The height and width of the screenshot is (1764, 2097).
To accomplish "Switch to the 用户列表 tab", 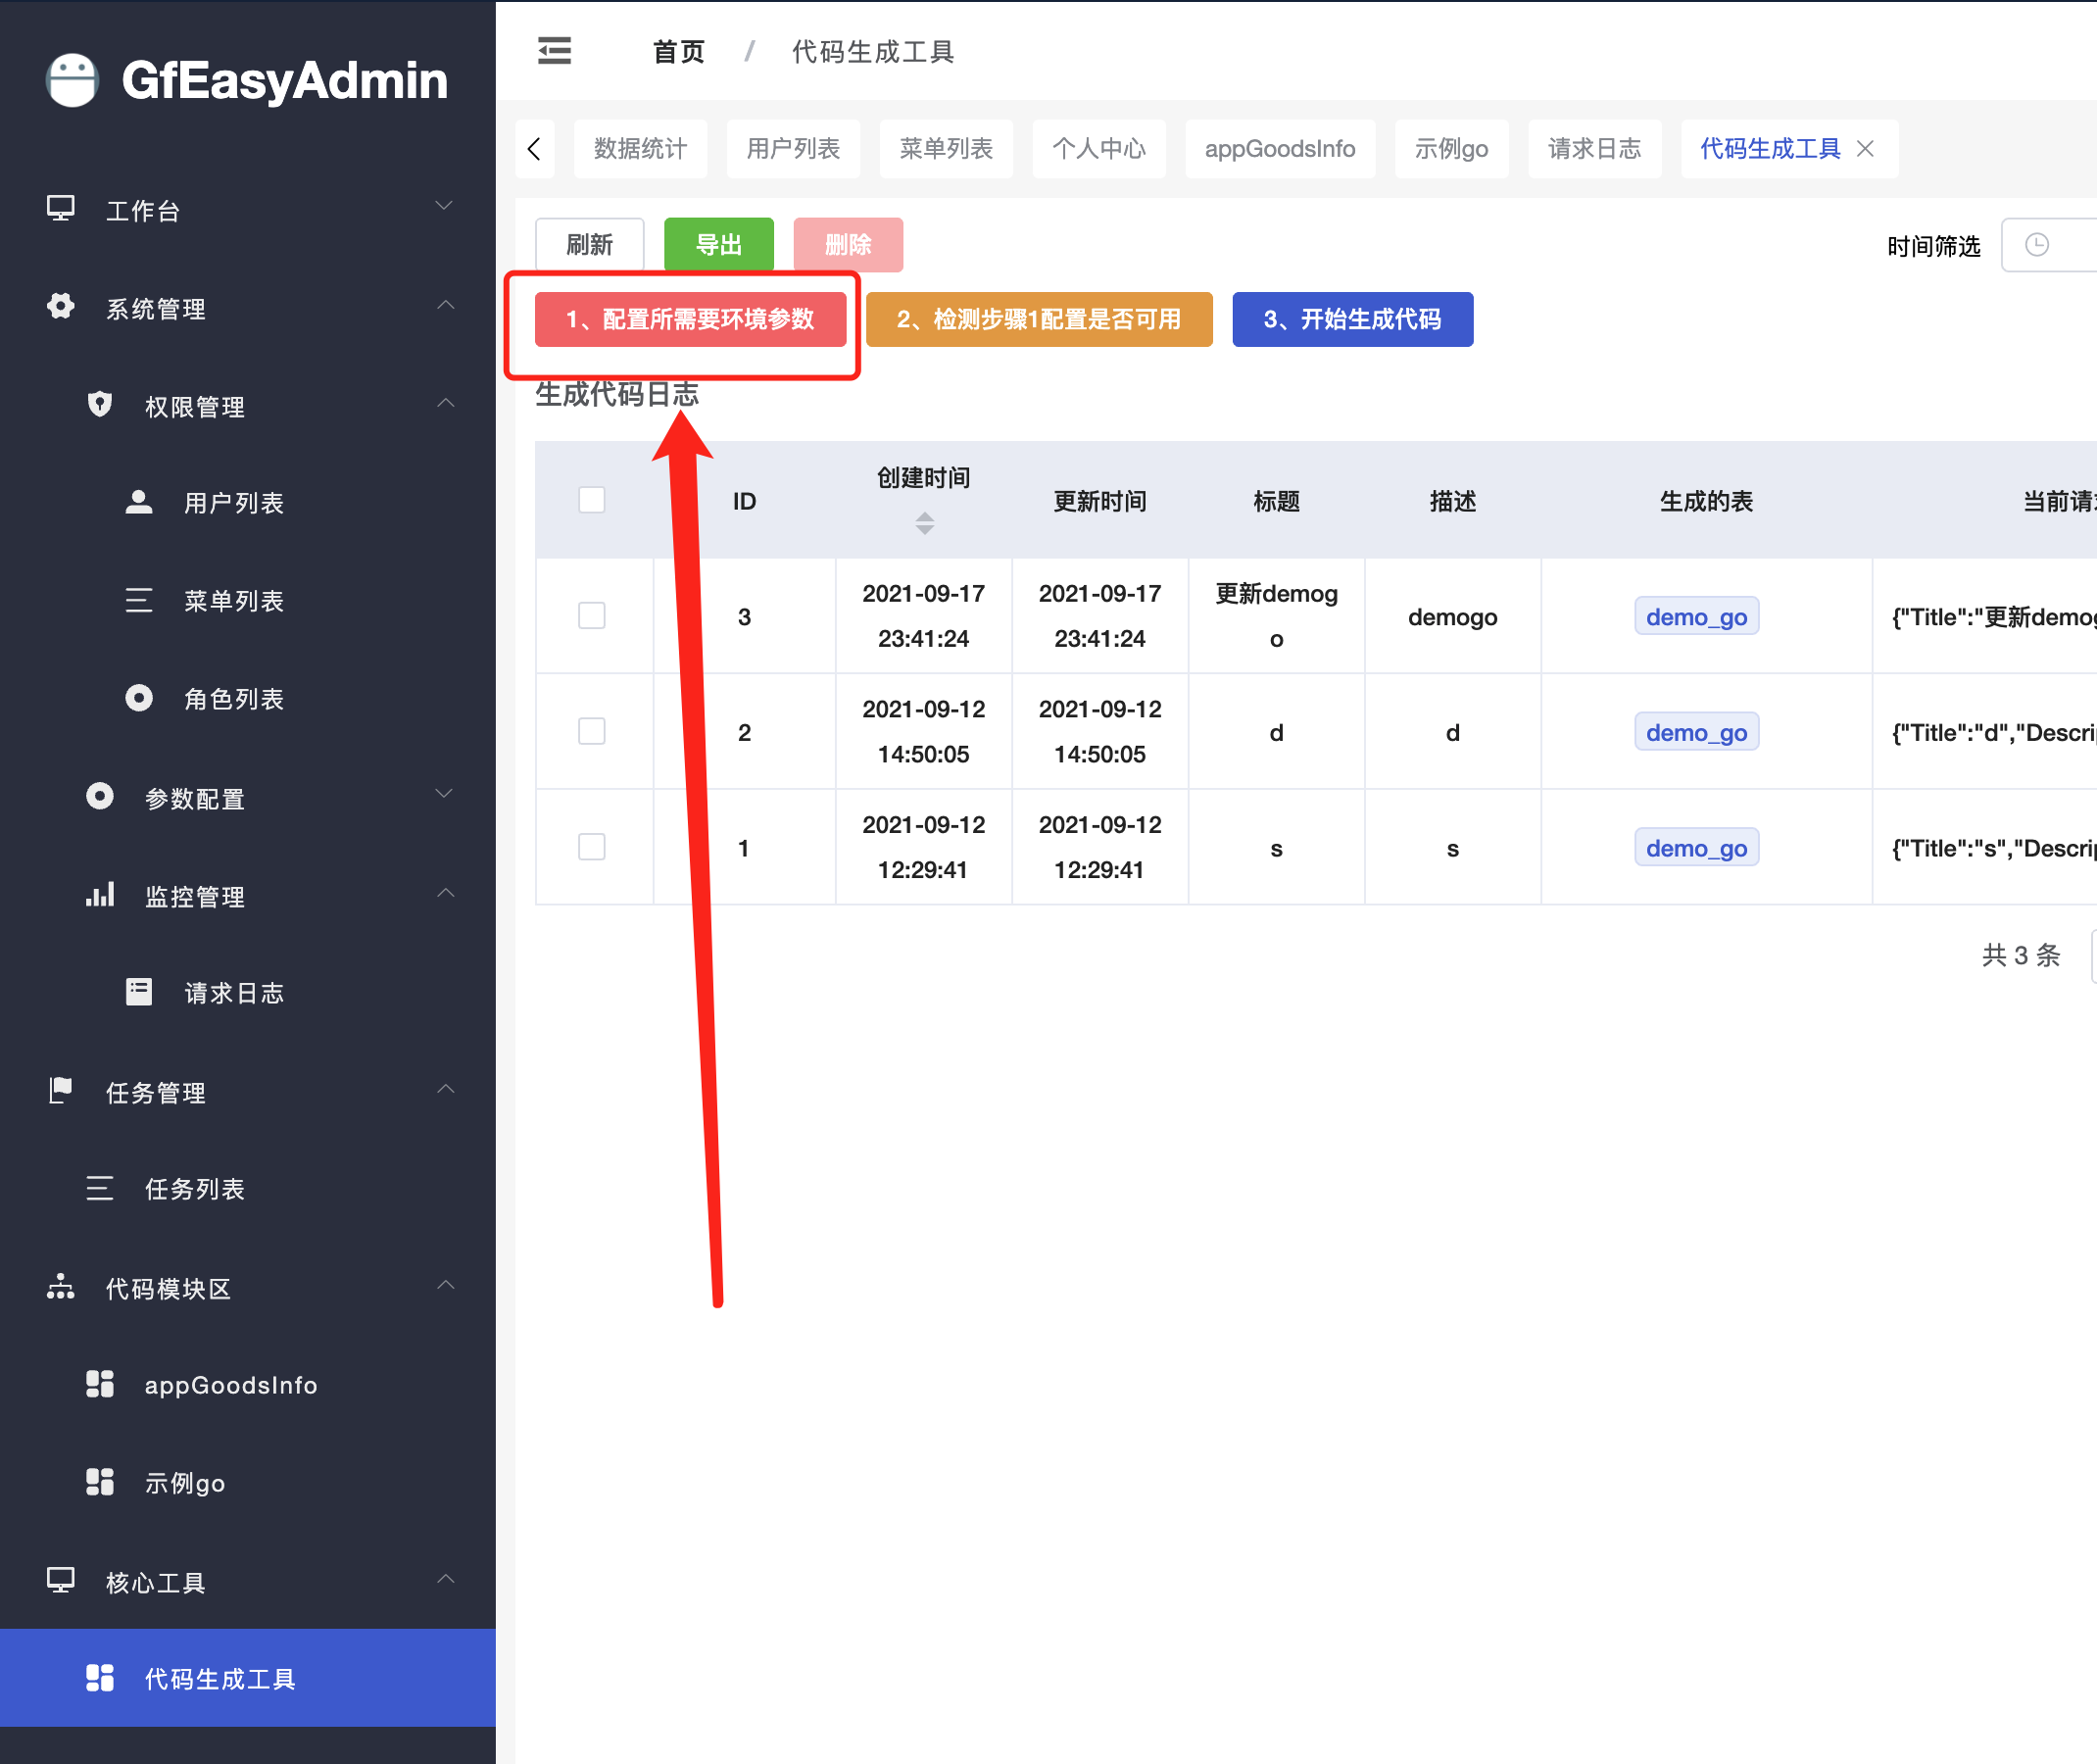I will click(793, 149).
